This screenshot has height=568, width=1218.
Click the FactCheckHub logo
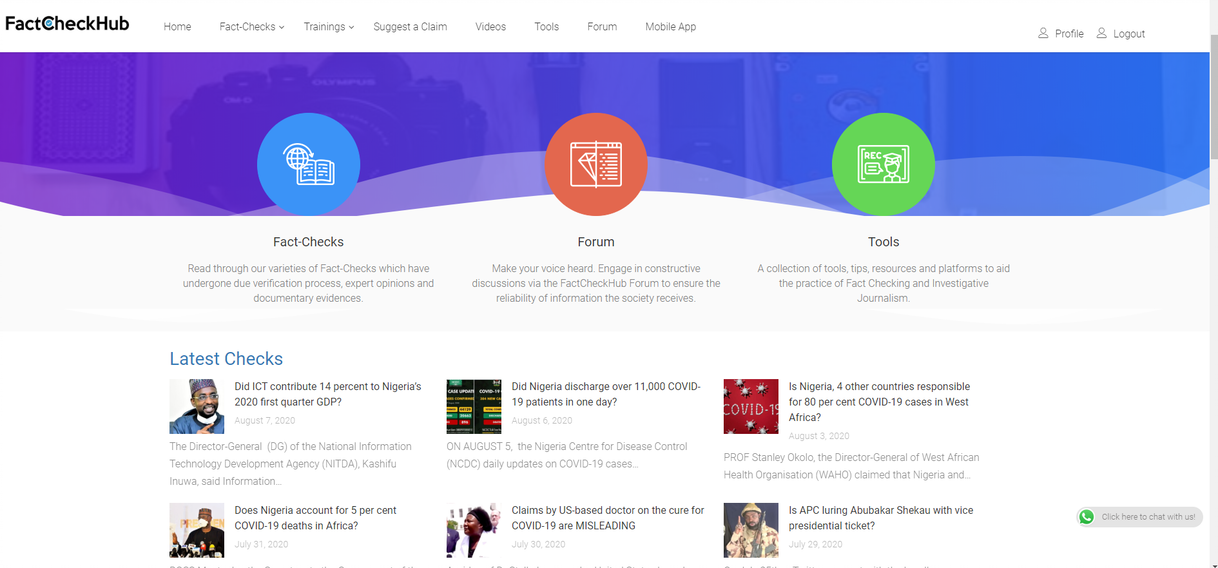[67, 23]
